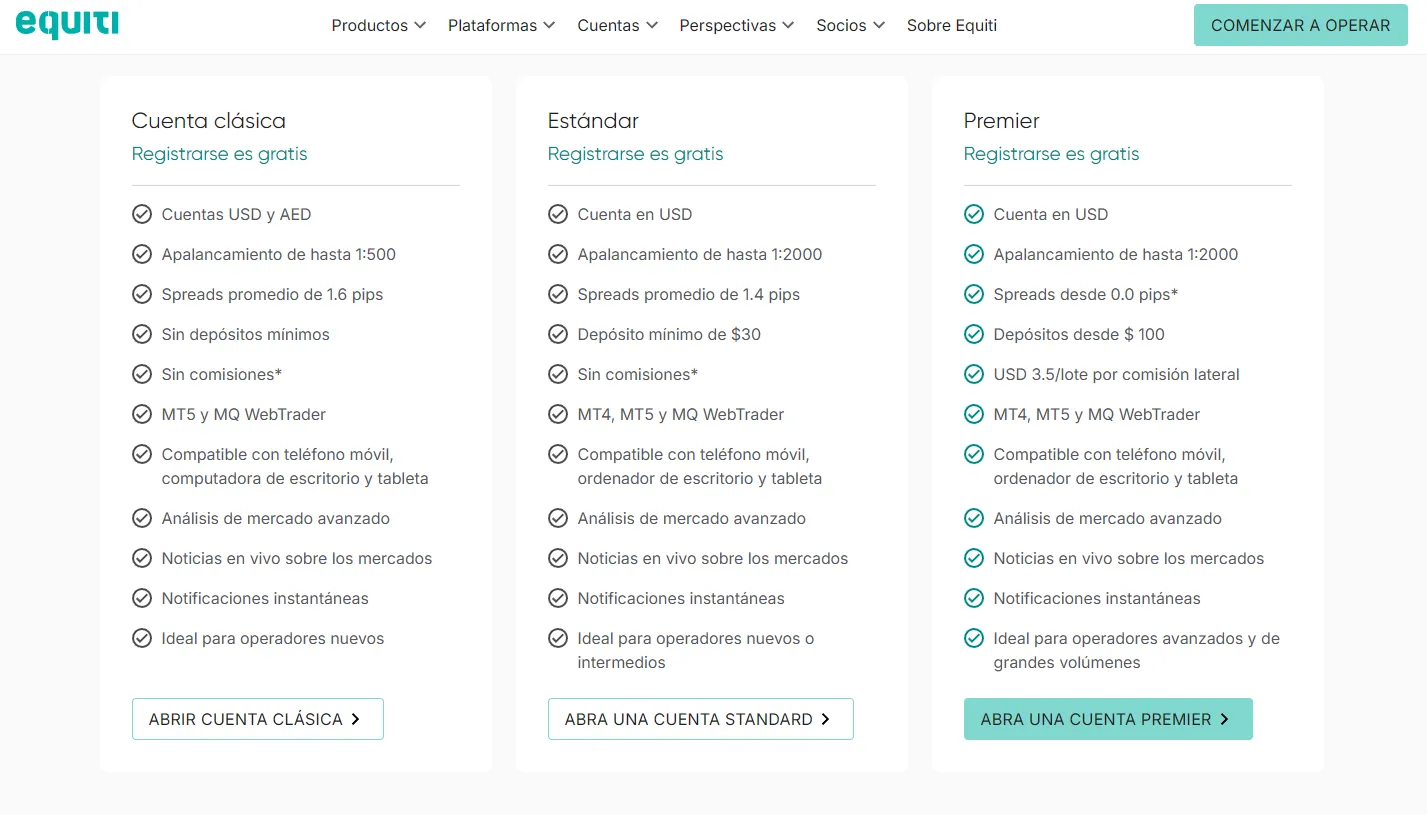Click Registrarse es gratis under Cuenta clásica
The height and width of the screenshot is (815, 1427).
[220, 154]
